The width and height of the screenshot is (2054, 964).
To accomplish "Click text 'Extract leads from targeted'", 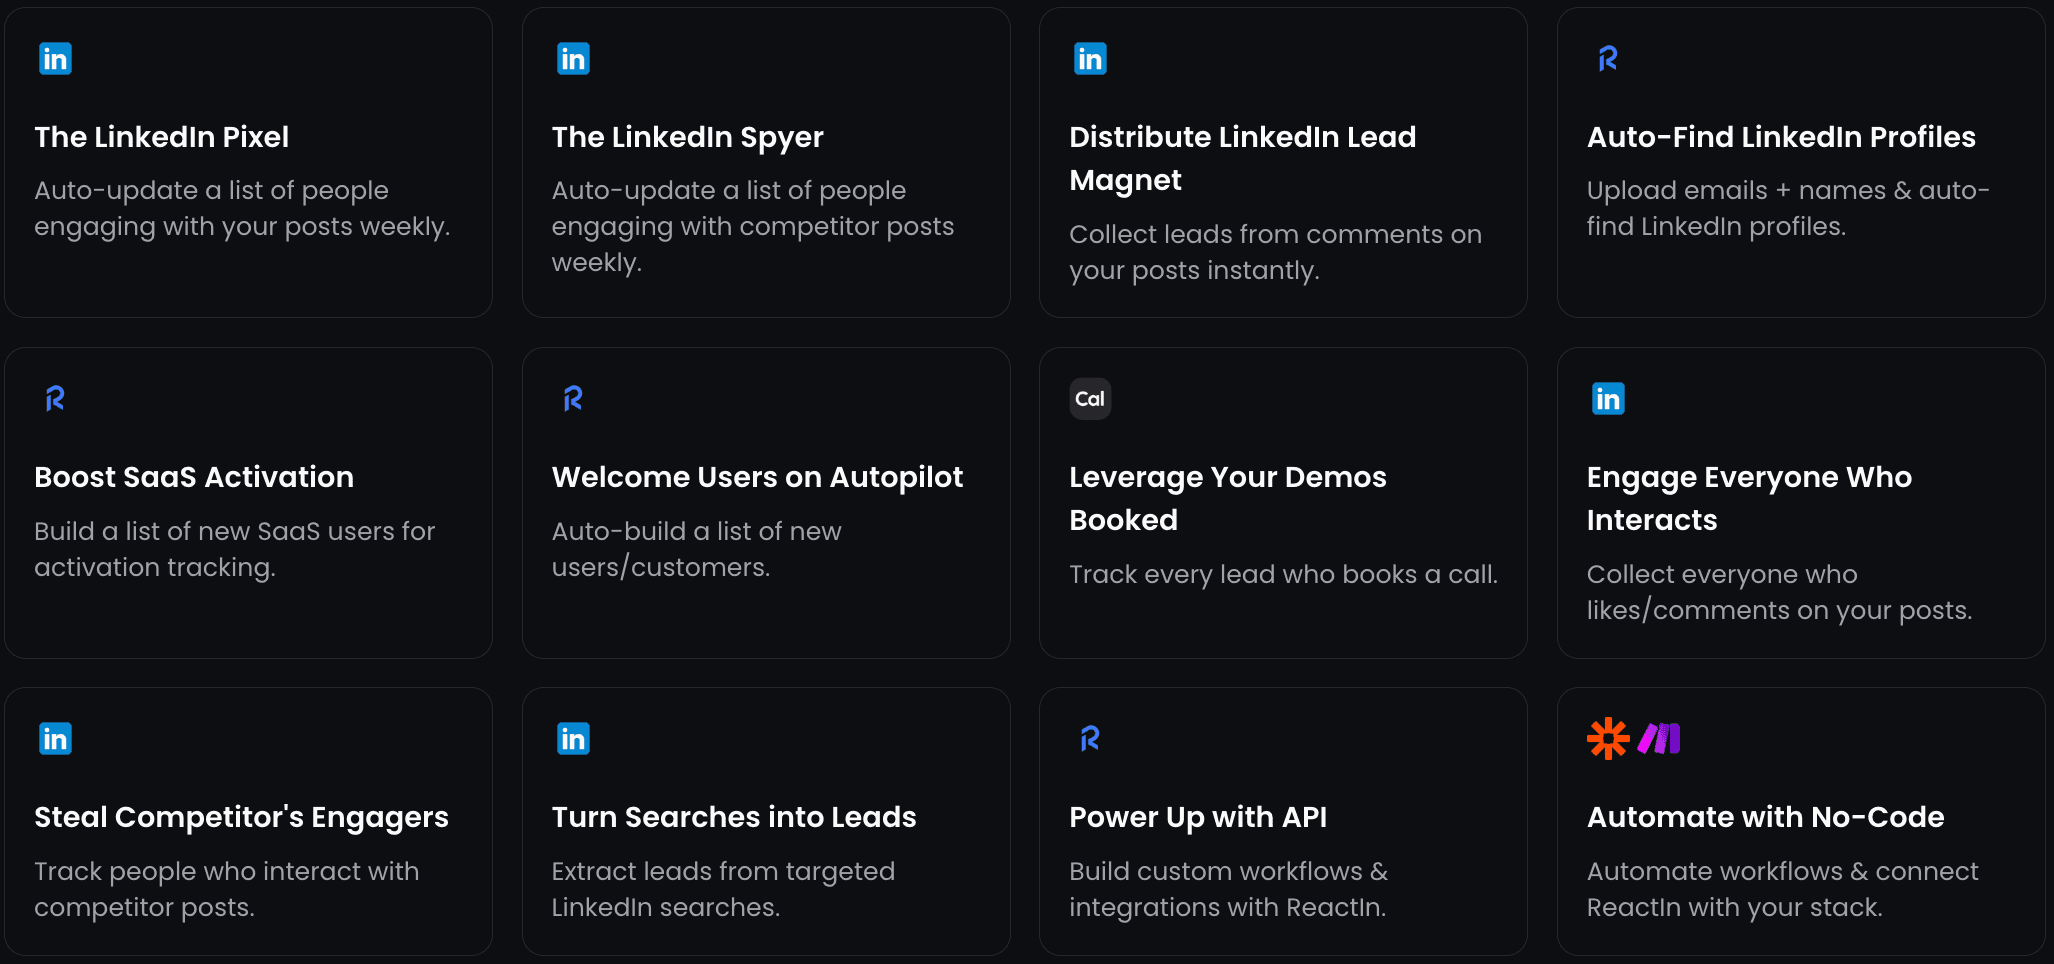I will (723, 872).
